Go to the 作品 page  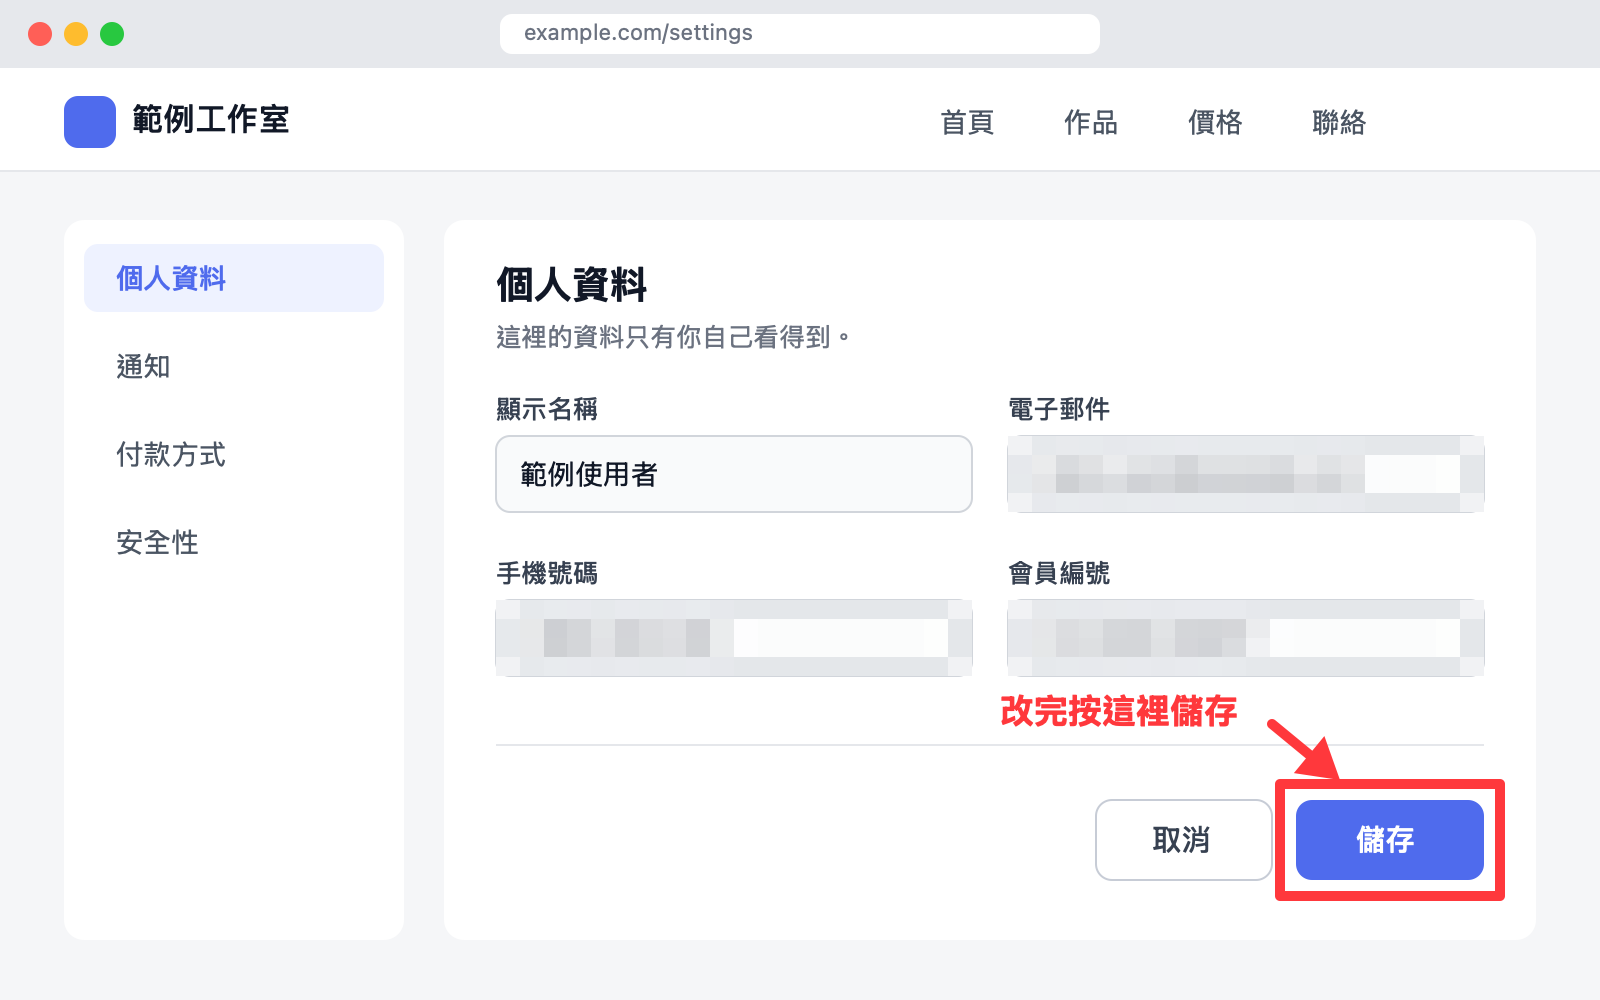pos(1091,122)
